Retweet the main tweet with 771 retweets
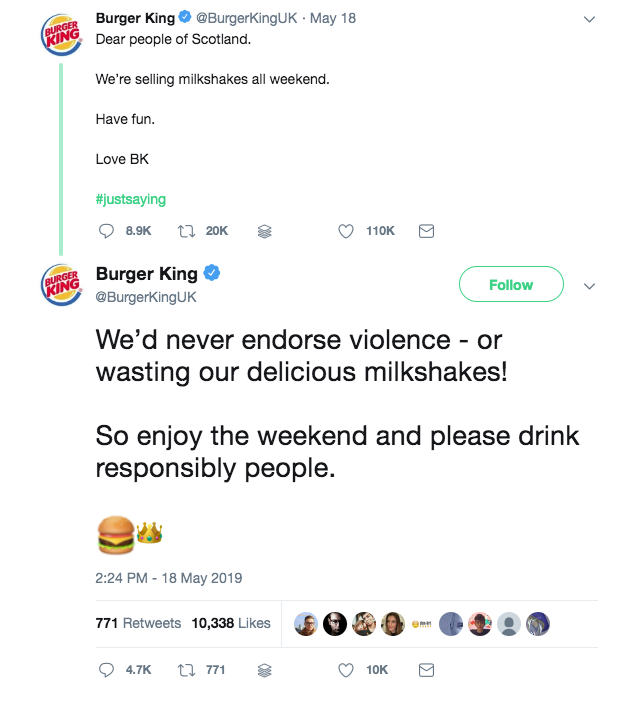 pos(187,670)
